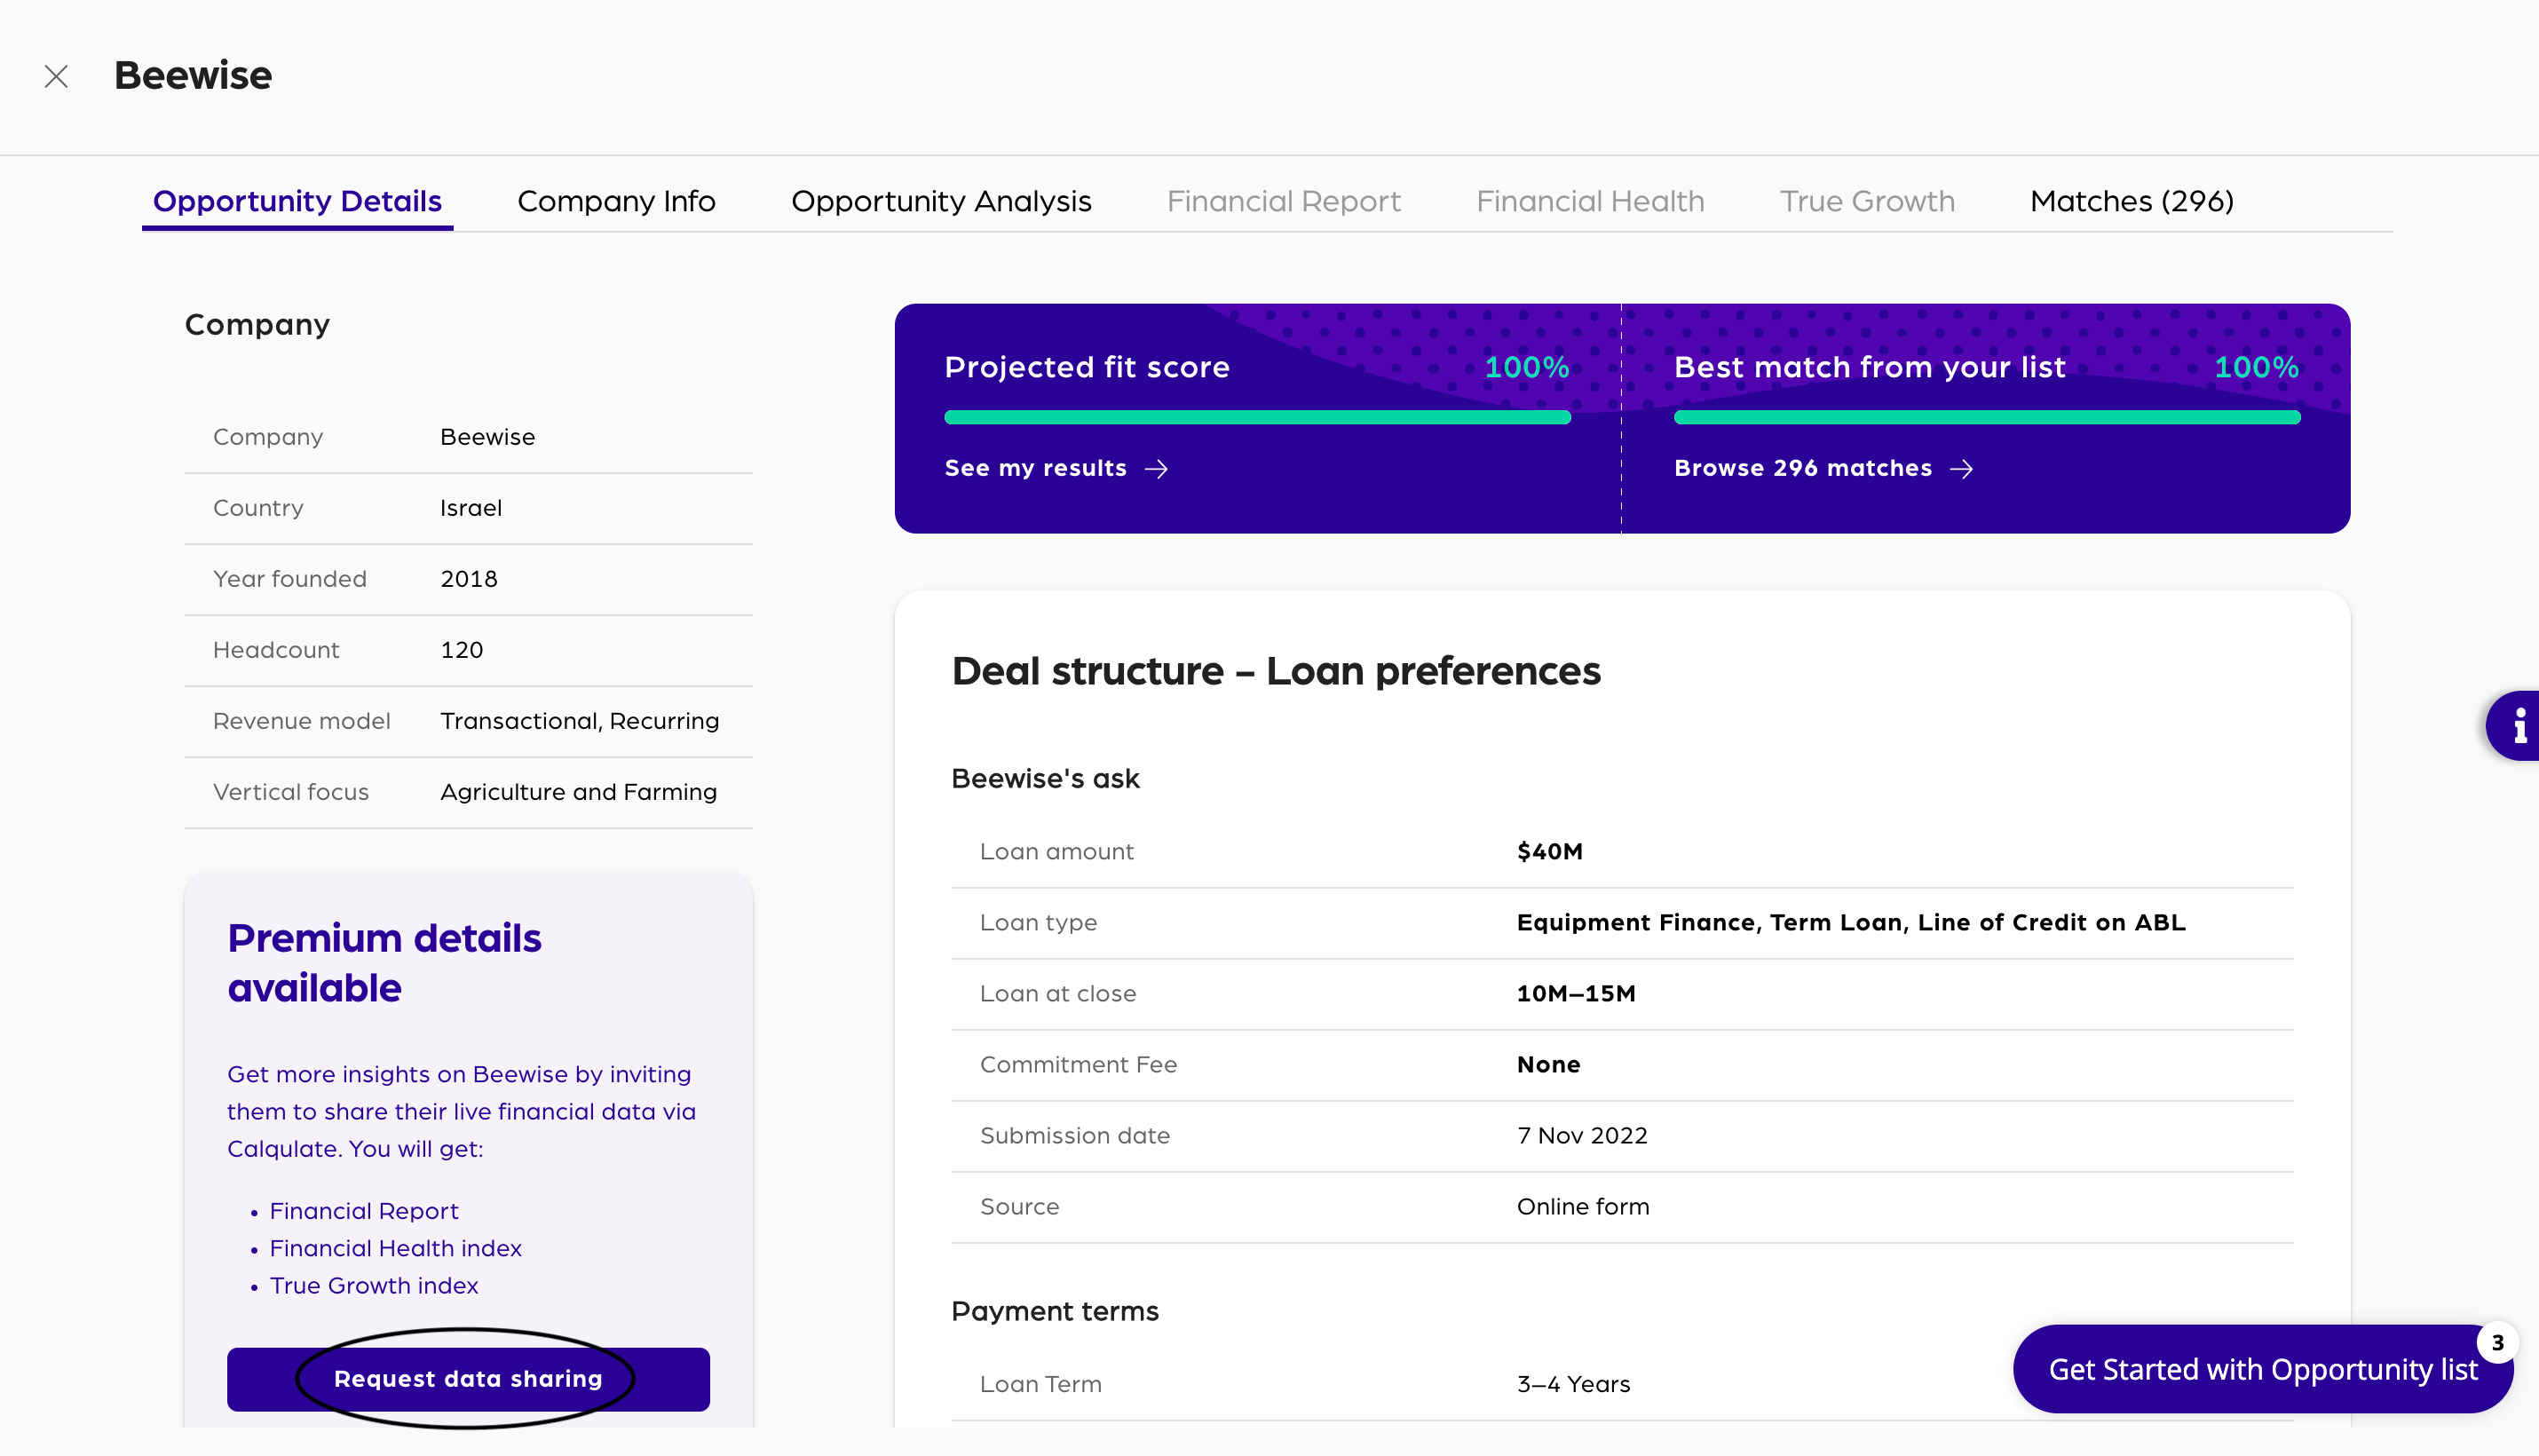
Task: Open the Browse 296 matches link
Action: (1802, 469)
